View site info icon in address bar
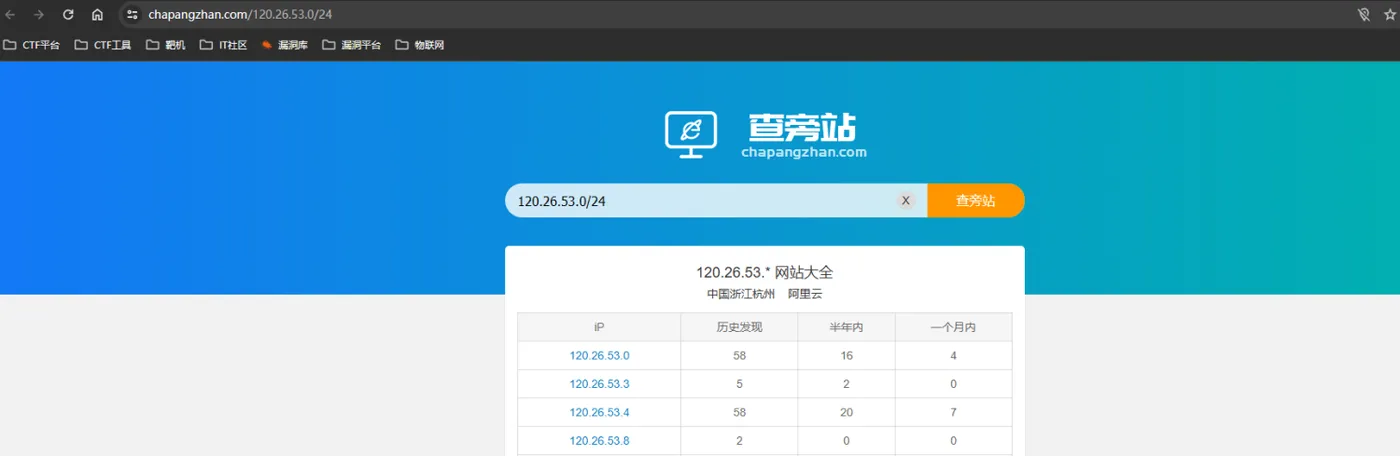Image resolution: width=1400 pixels, height=456 pixels. click(131, 15)
